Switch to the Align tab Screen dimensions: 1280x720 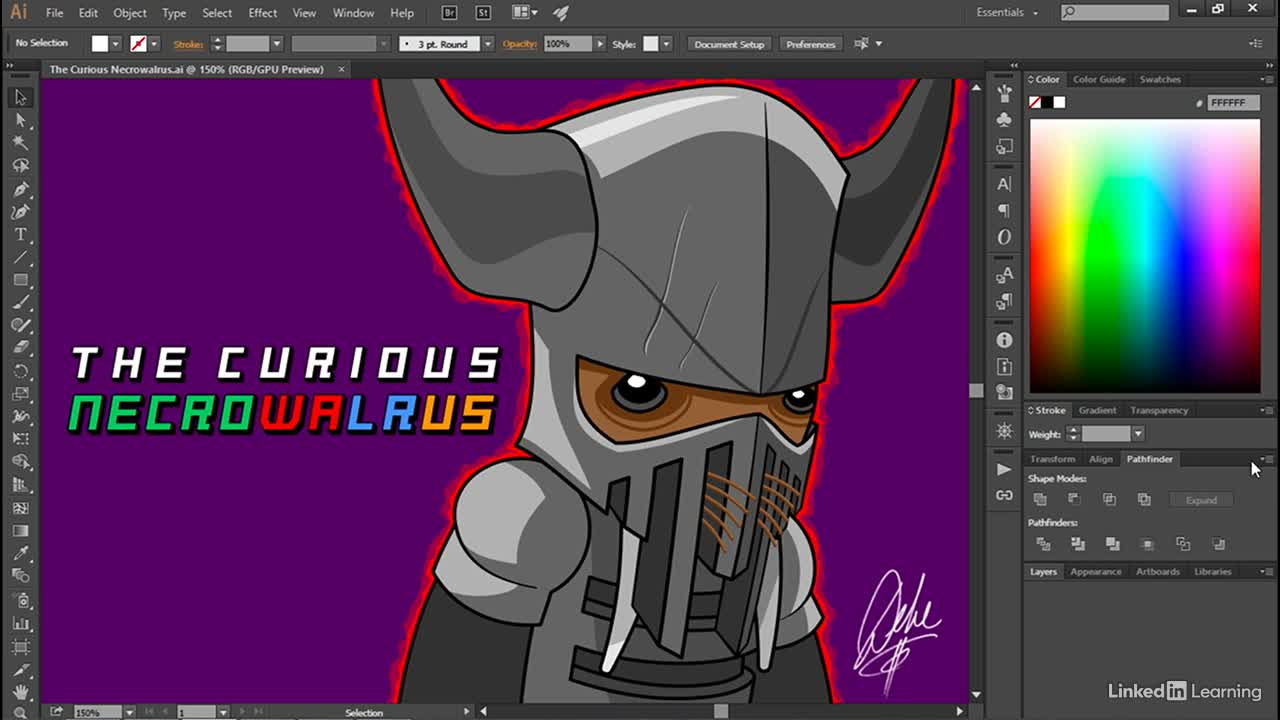(1101, 459)
